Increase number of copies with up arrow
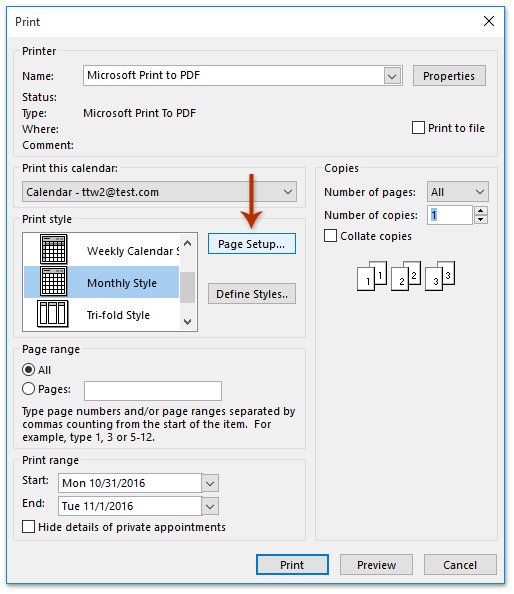The image size is (514, 594). (x=481, y=211)
